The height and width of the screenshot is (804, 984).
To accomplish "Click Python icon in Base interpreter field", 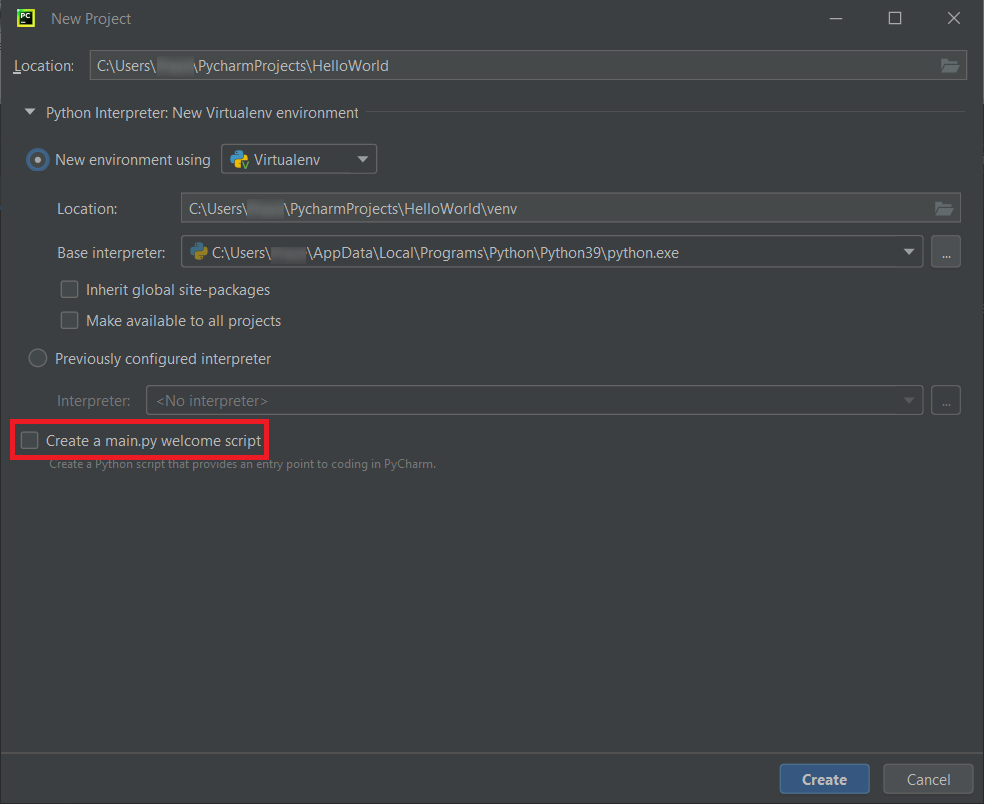I will coord(199,252).
